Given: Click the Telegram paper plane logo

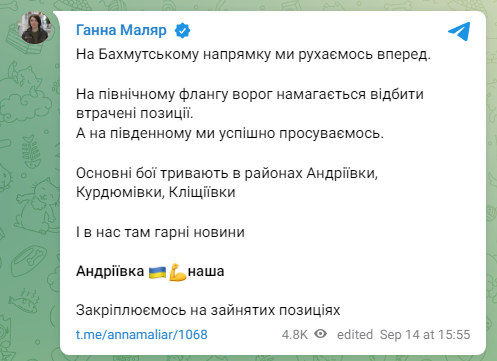Looking at the screenshot, I should point(459,31).
